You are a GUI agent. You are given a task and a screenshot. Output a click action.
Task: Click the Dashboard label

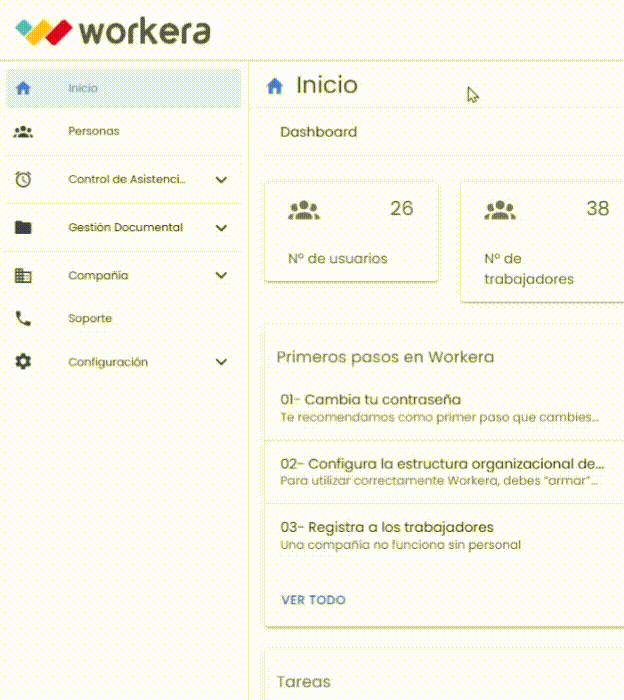click(319, 132)
